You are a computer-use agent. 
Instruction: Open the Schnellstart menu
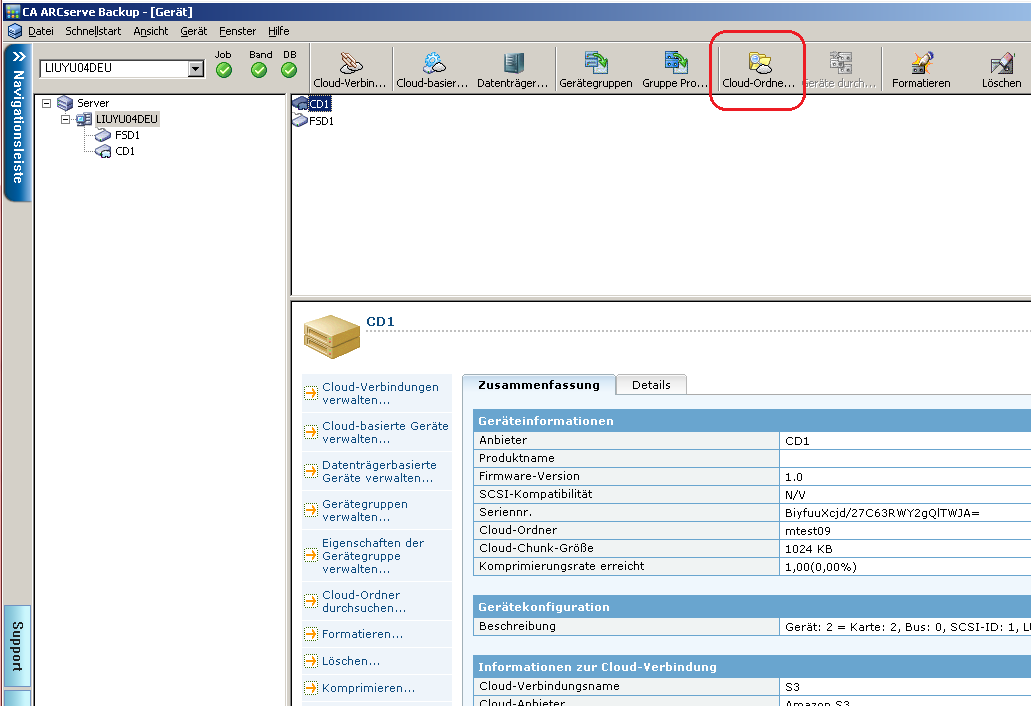93,31
